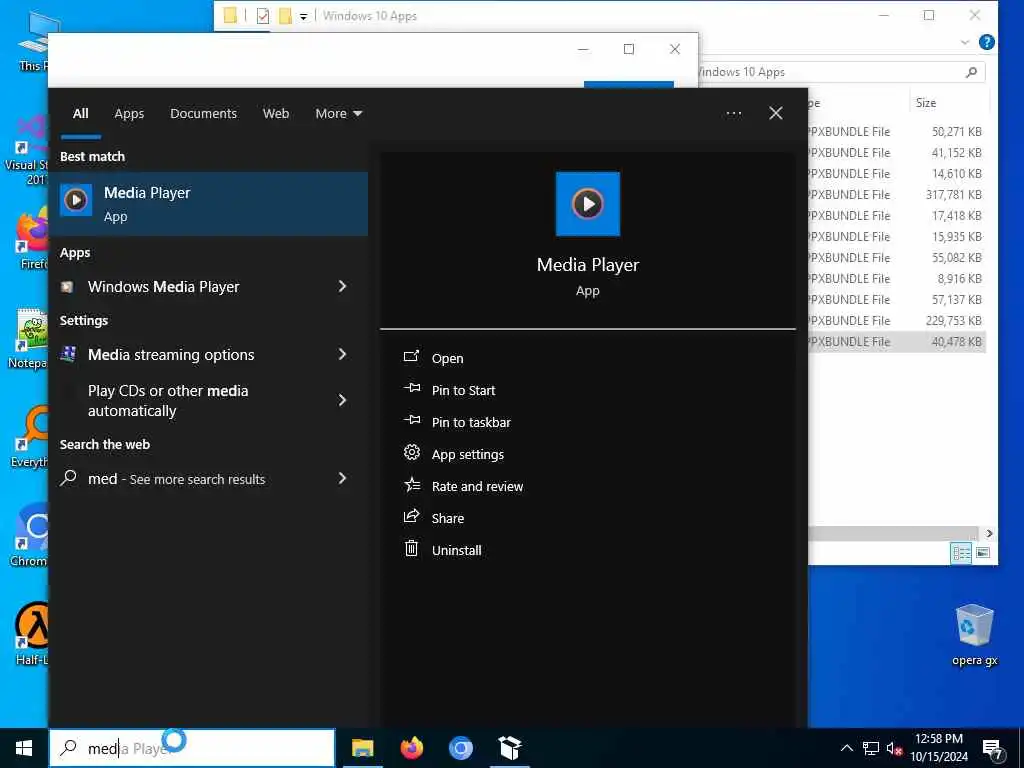Open File Explorer from taskbar
This screenshot has width=1024, height=768.
click(362, 748)
